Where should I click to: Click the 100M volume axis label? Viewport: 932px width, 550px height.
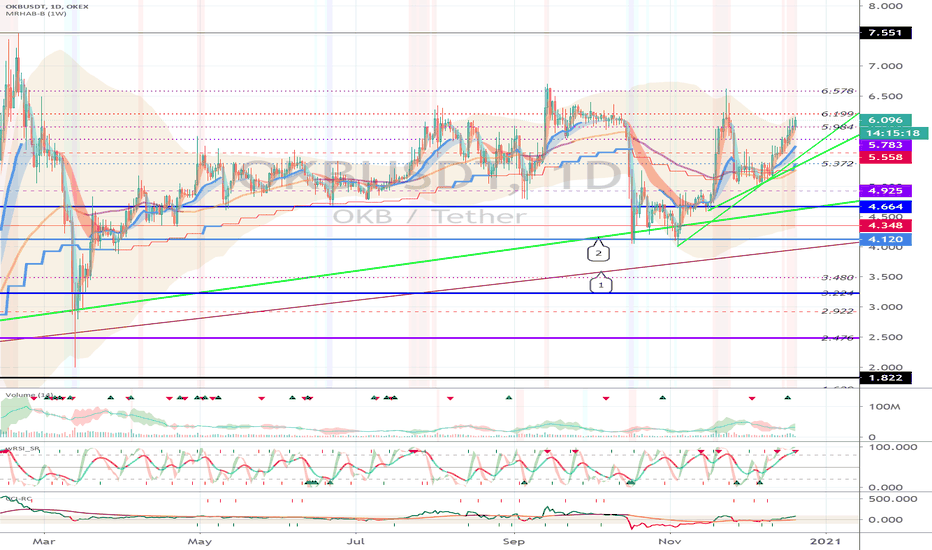click(884, 407)
